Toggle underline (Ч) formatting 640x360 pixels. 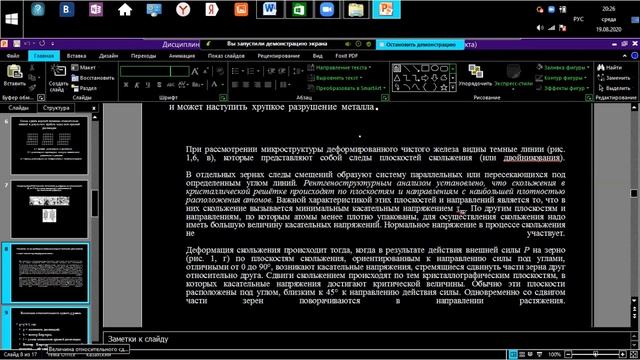[147, 85]
